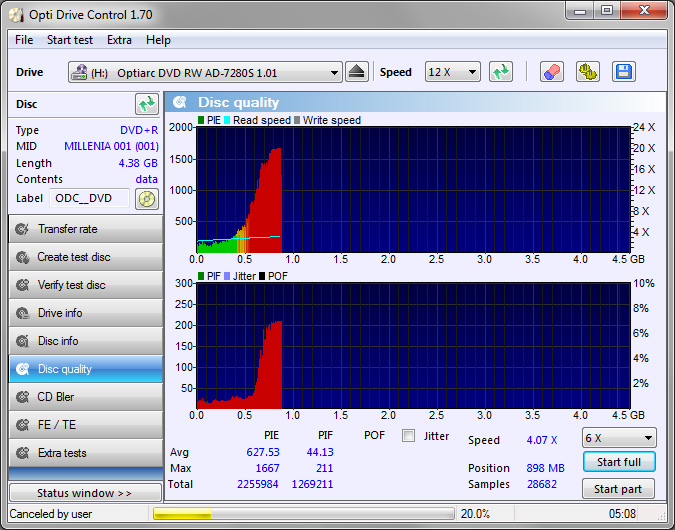Open the Start test menu
This screenshot has height=530, width=675.
[70, 40]
